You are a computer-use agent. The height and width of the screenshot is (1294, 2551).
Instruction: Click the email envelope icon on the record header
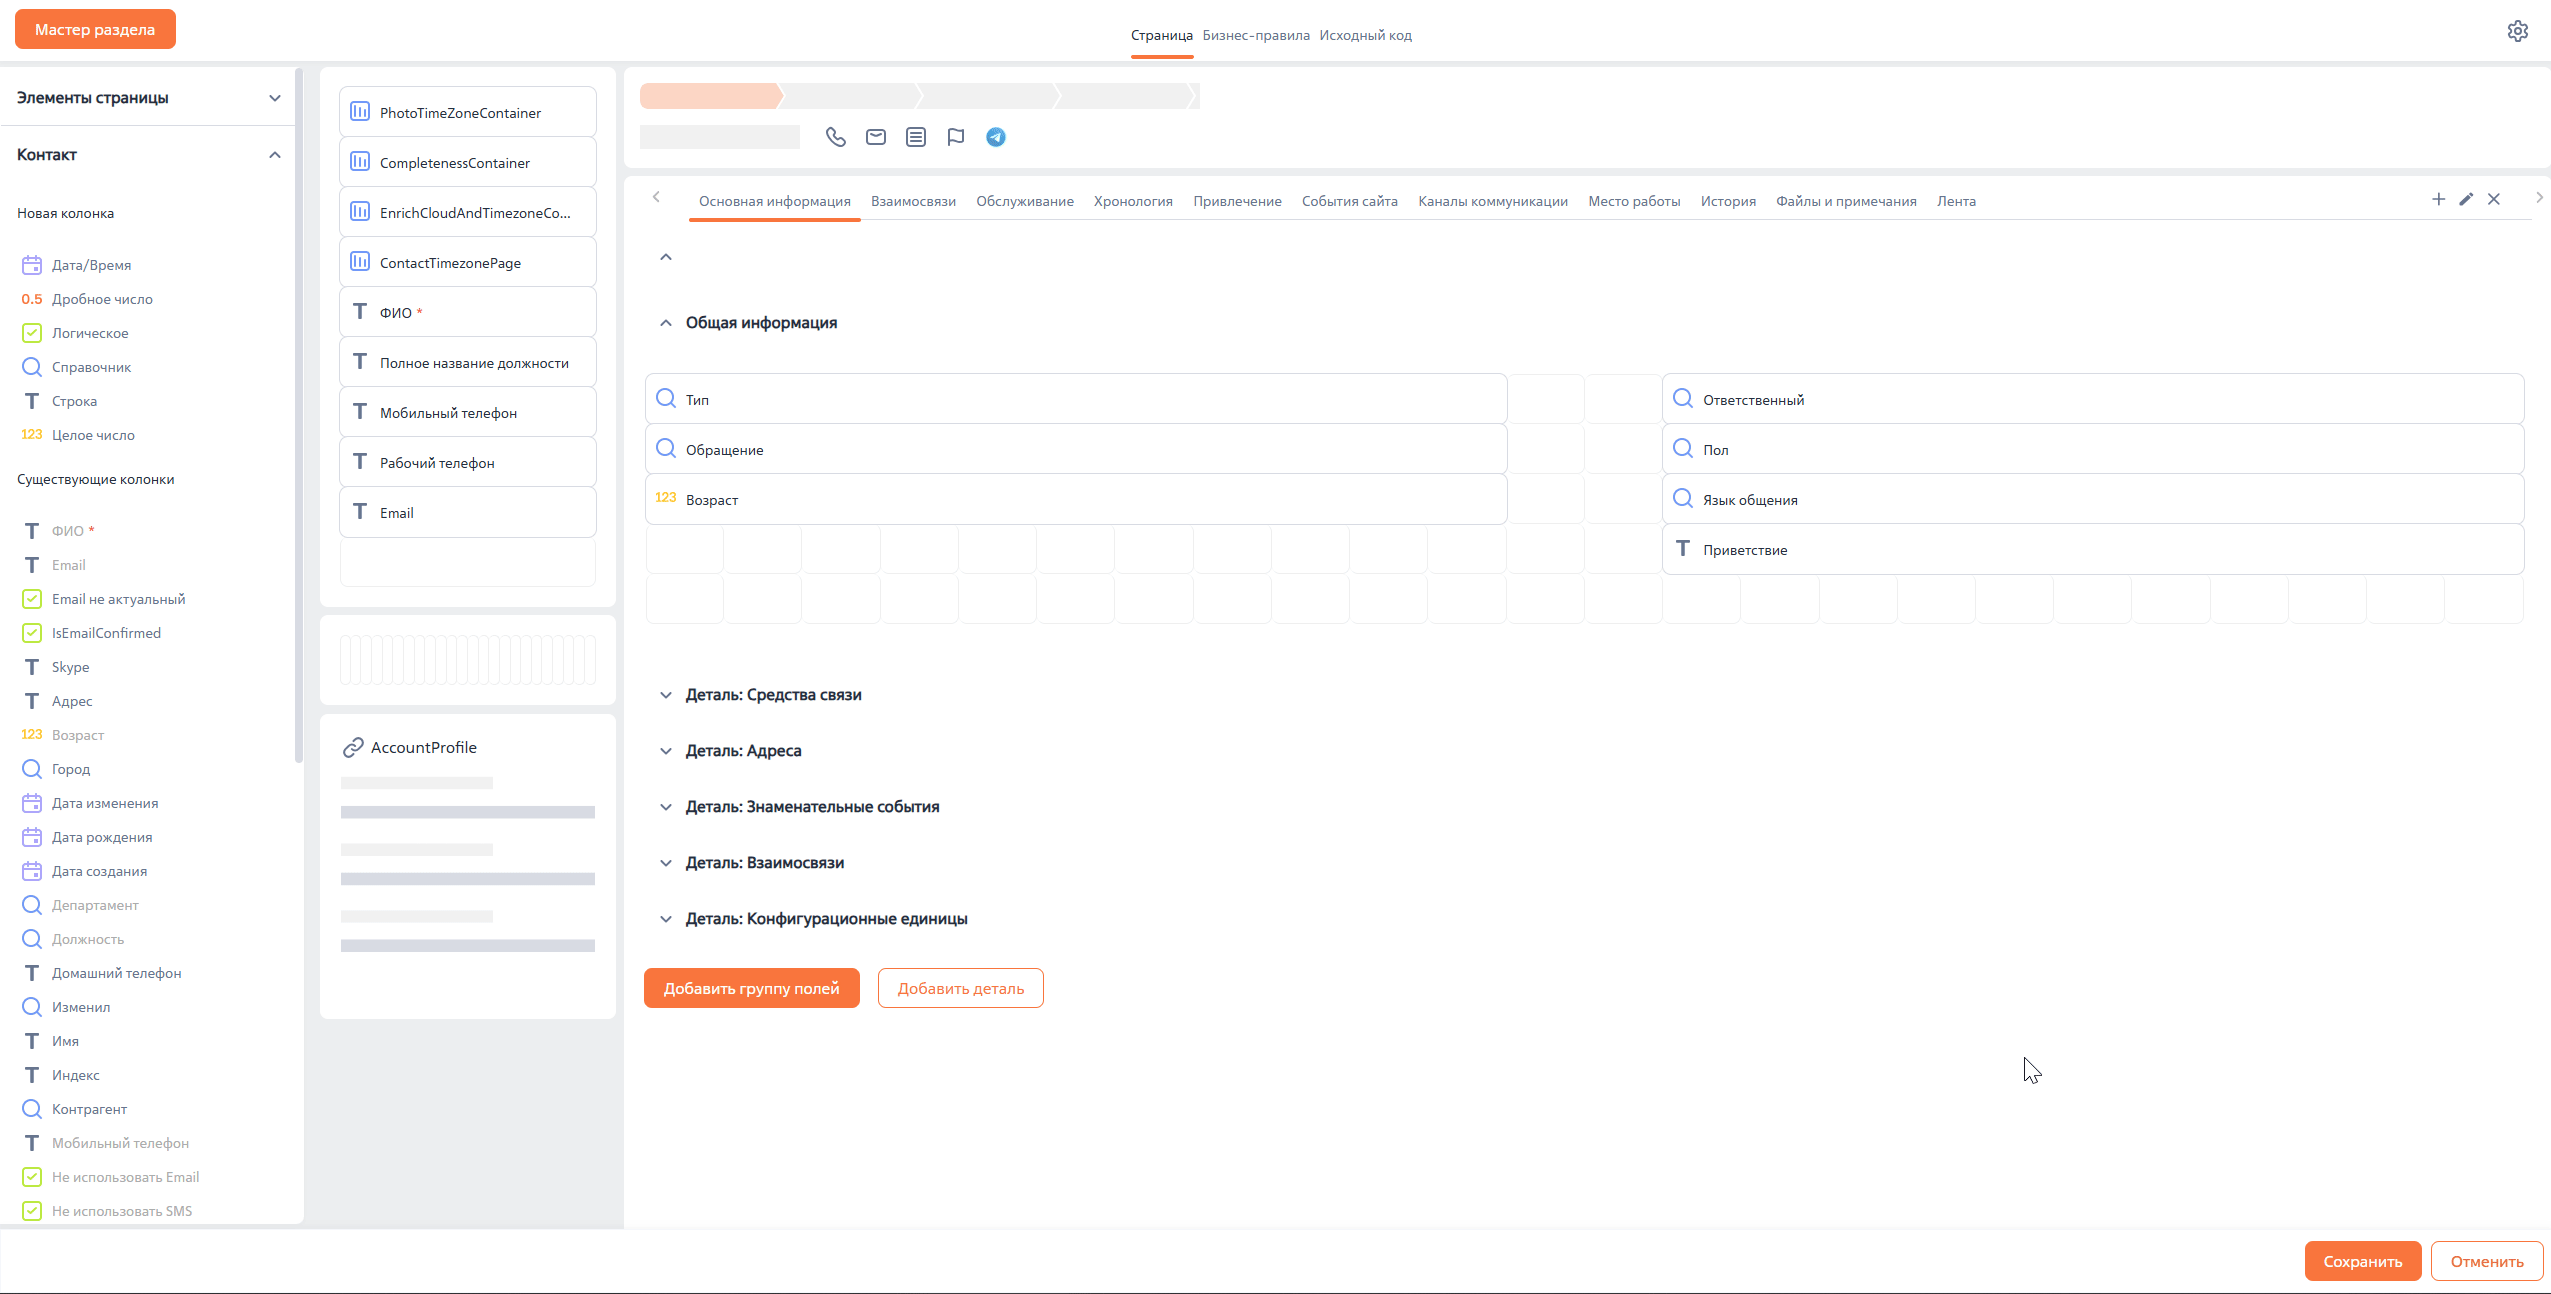pos(875,137)
